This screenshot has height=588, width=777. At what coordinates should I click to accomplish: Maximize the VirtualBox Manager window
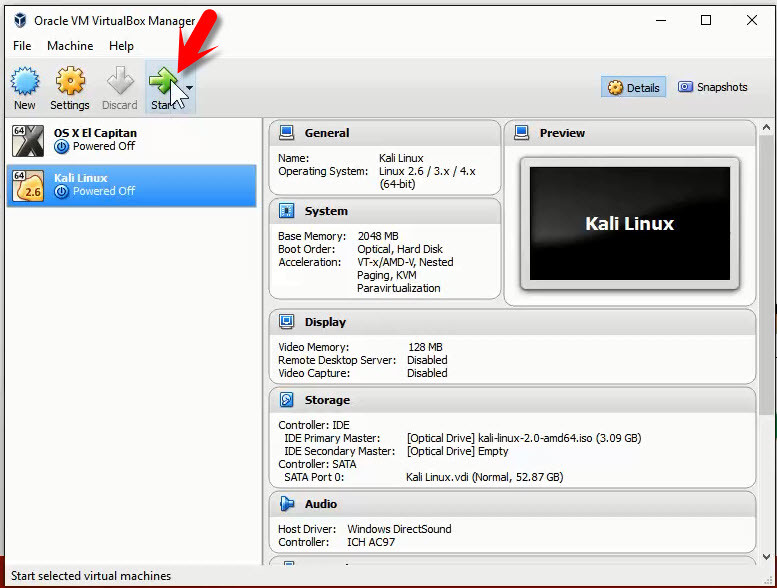click(706, 20)
